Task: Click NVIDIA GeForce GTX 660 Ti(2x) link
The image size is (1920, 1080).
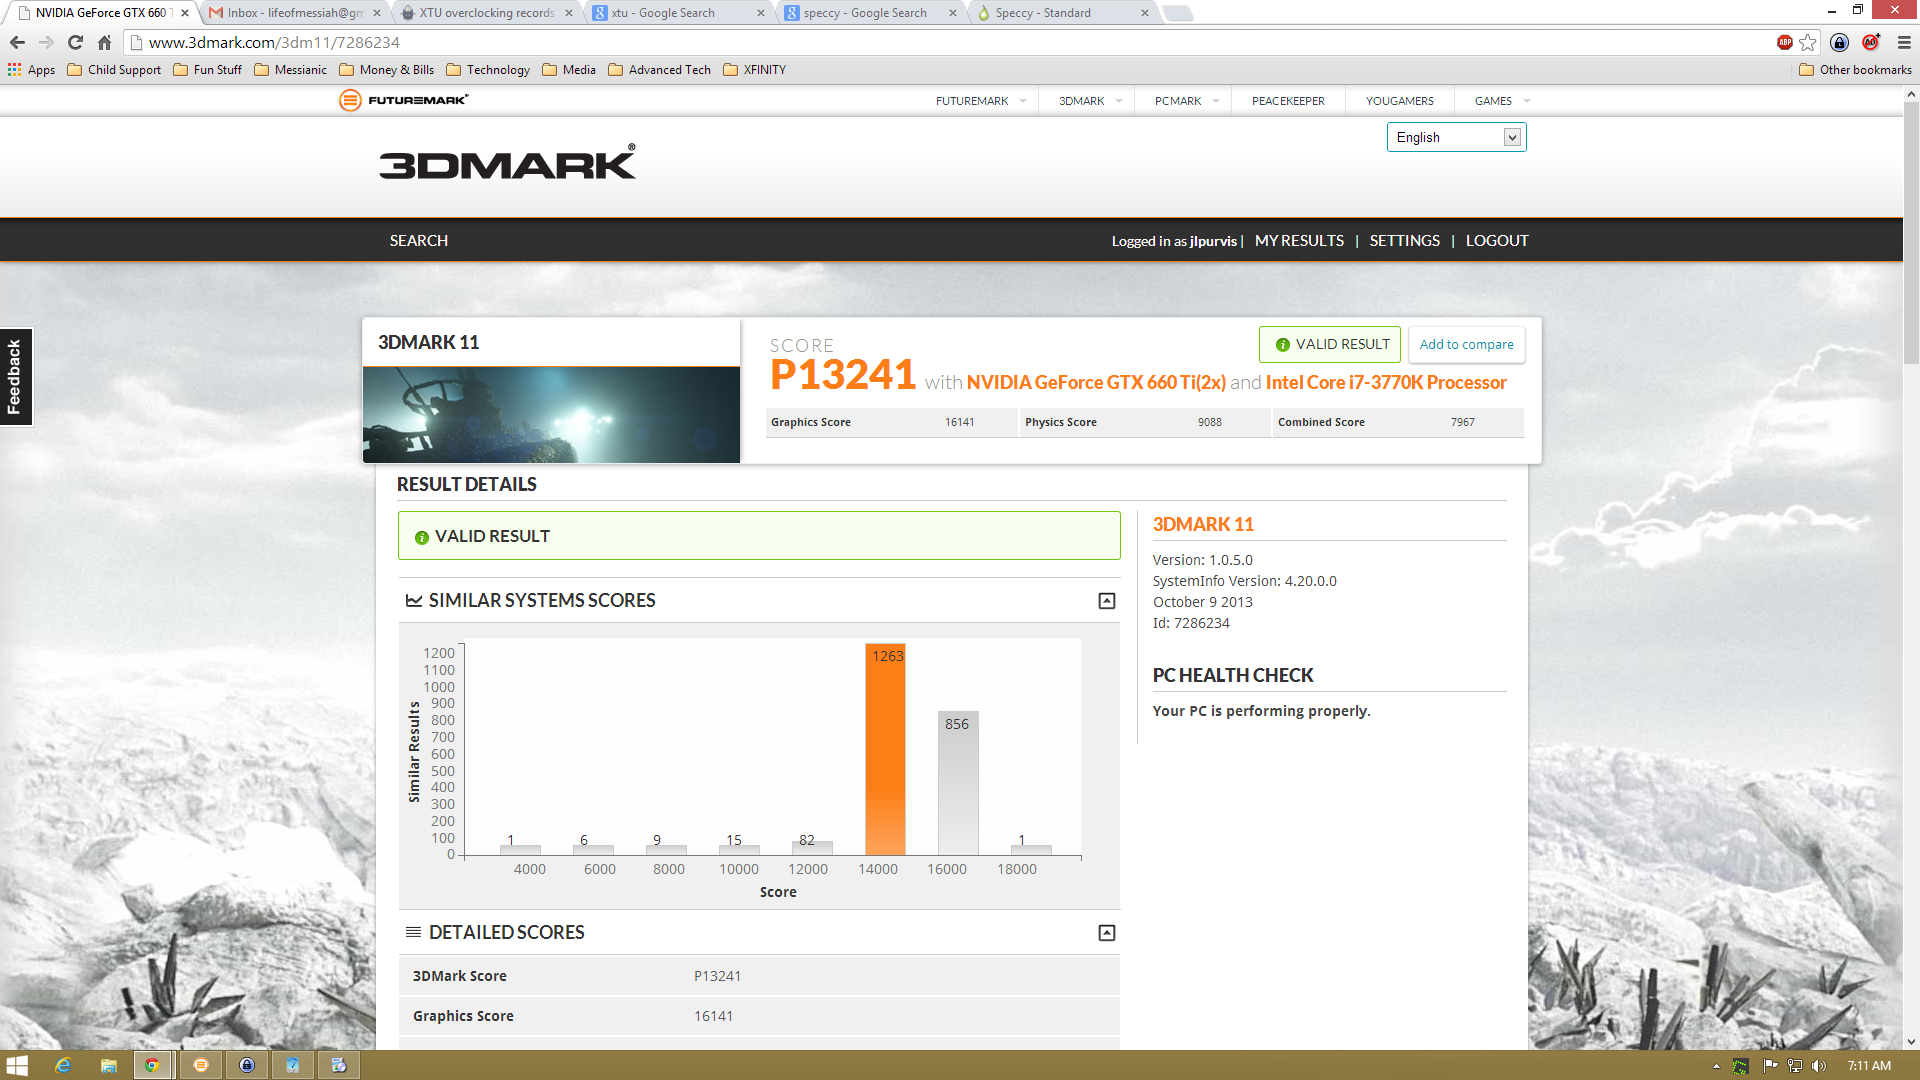Action: coord(1096,382)
